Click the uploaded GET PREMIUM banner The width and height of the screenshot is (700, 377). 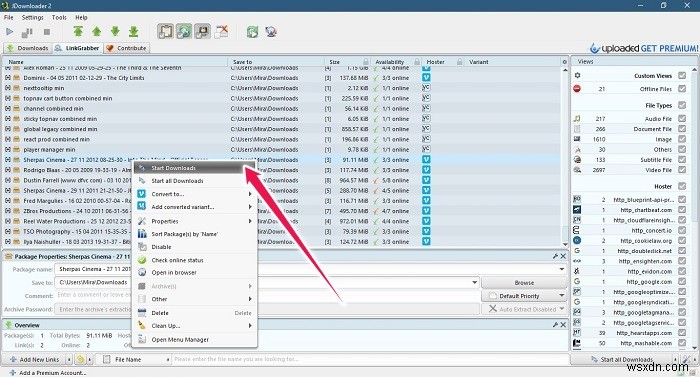click(x=643, y=48)
